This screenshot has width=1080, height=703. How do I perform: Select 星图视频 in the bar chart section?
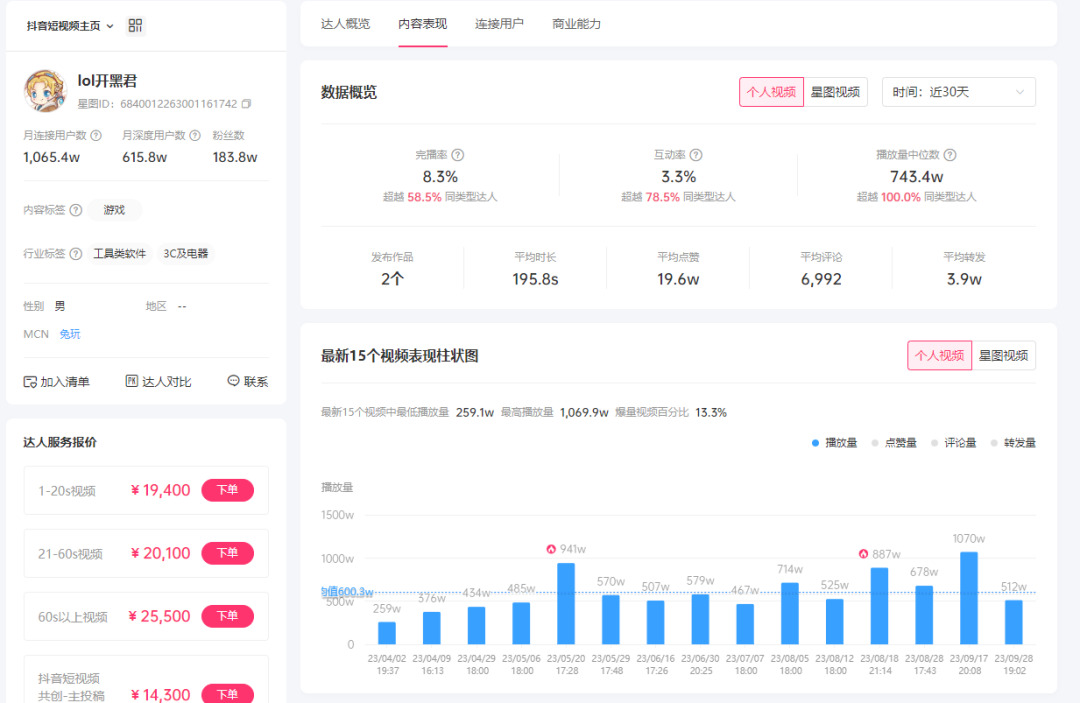pos(1003,355)
